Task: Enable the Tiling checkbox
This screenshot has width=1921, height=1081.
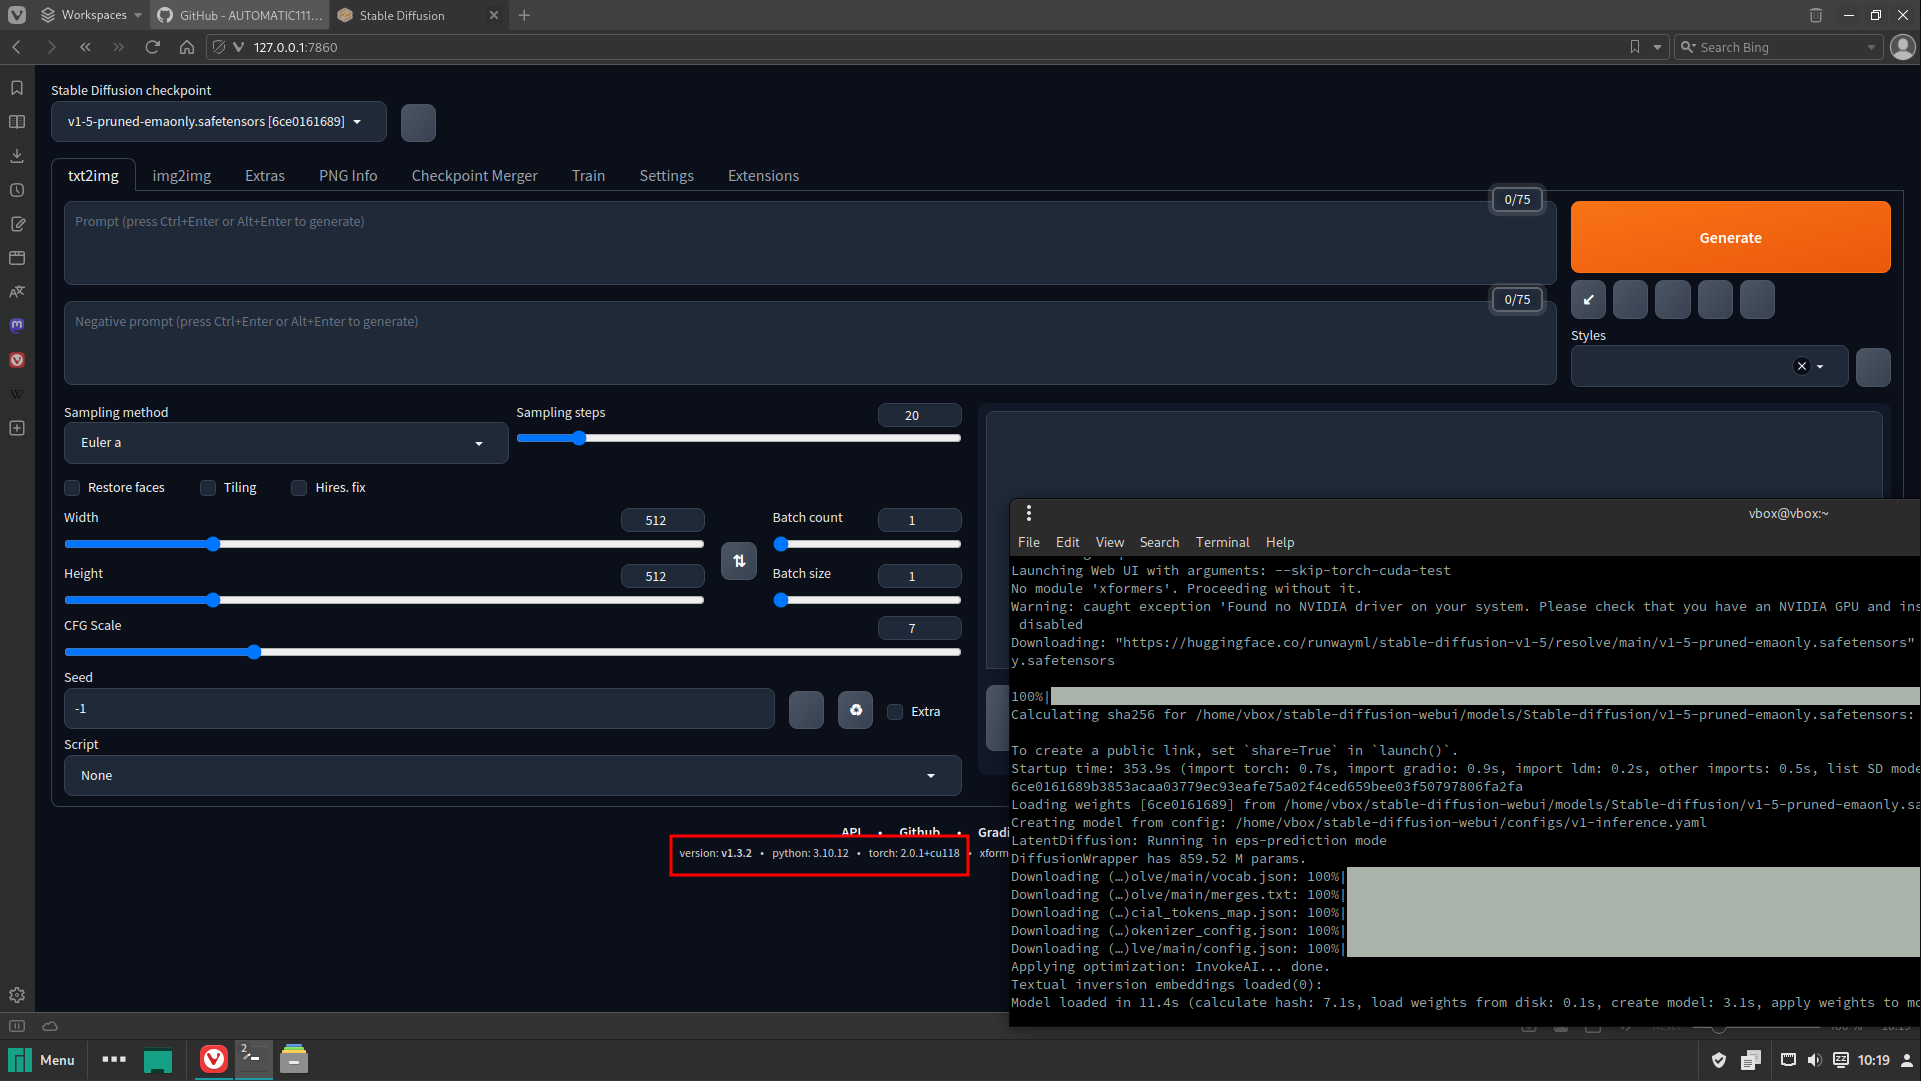Action: click(208, 488)
